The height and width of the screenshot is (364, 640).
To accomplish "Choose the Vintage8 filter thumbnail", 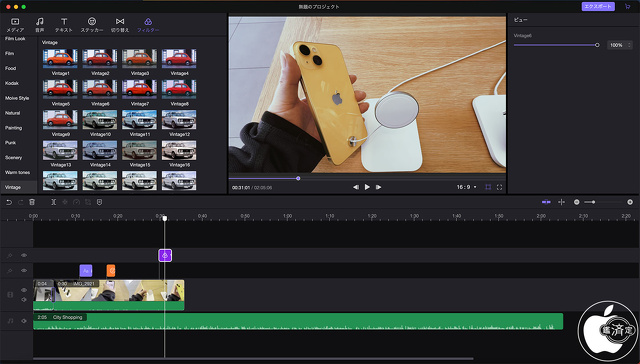I will pyautogui.click(x=179, y=89).
